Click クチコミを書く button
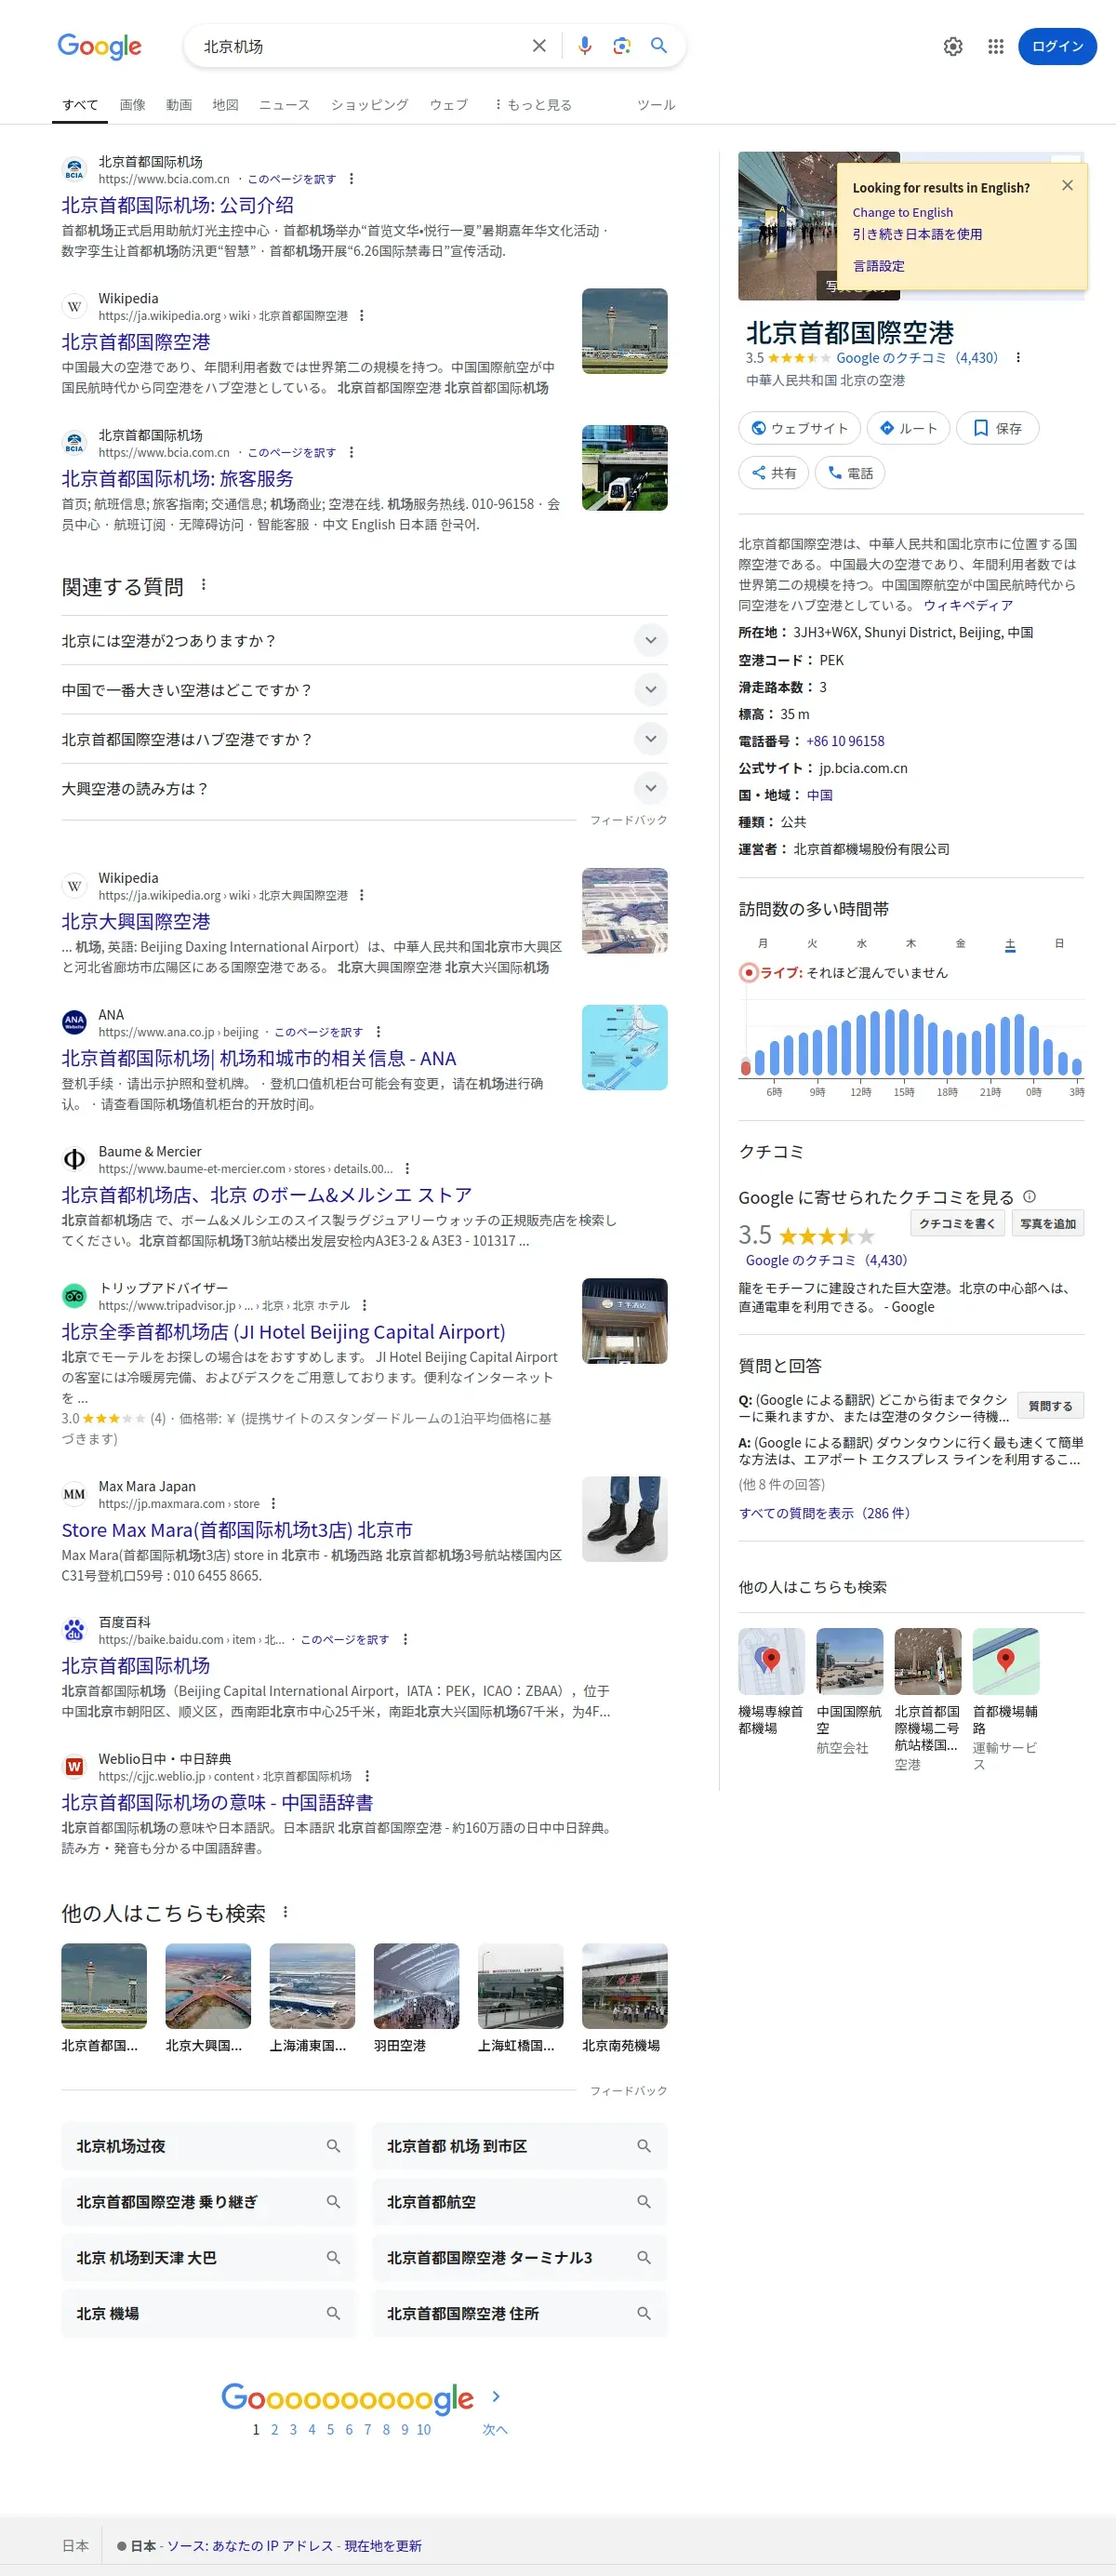This screenshot has width=1116, height=2576. pos(957,1224)
